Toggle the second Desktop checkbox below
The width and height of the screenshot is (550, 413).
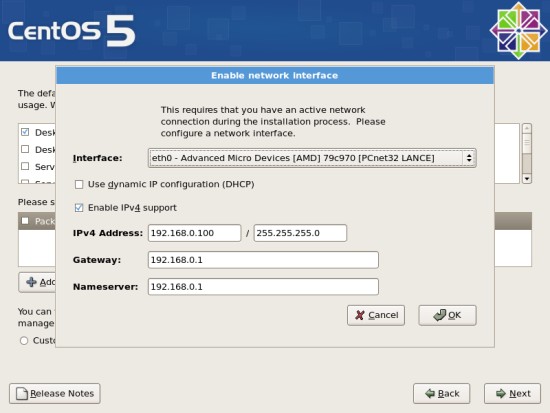25,149
